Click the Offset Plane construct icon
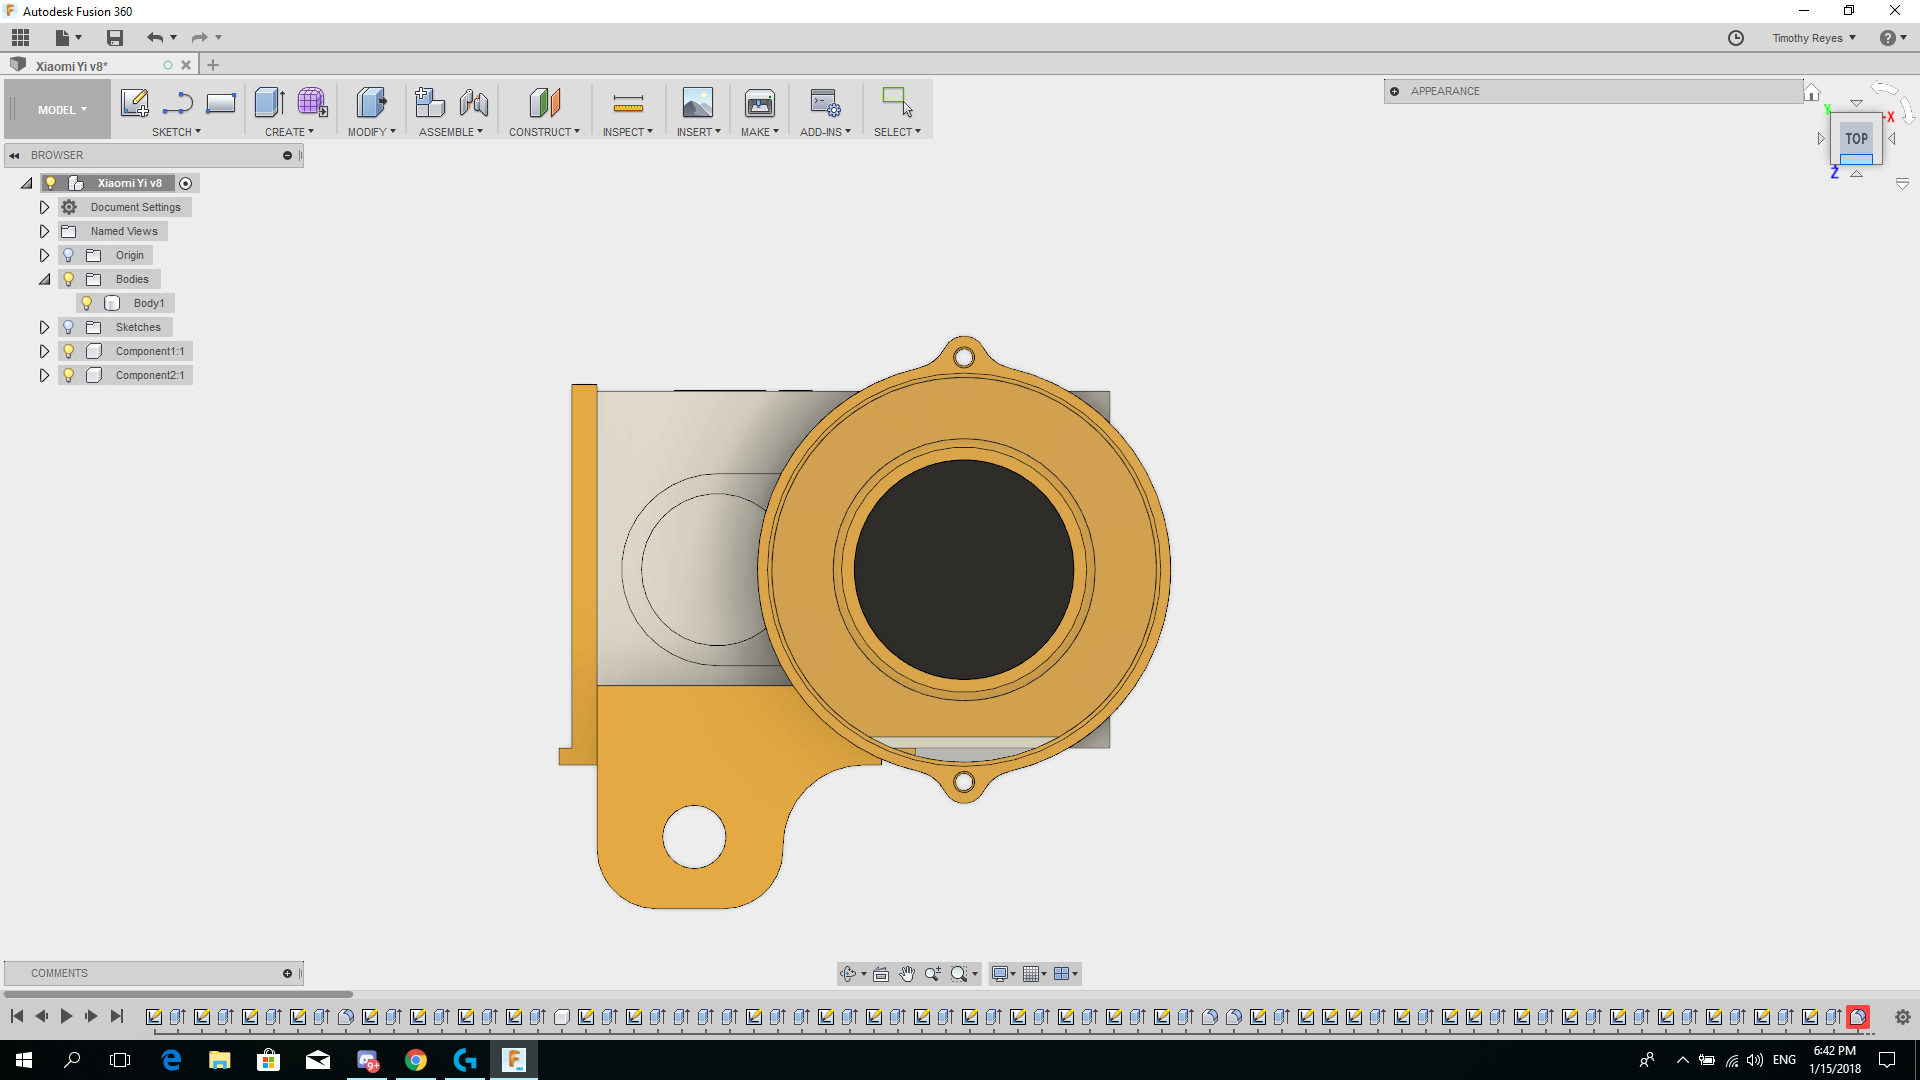 [x=544, y=102]
